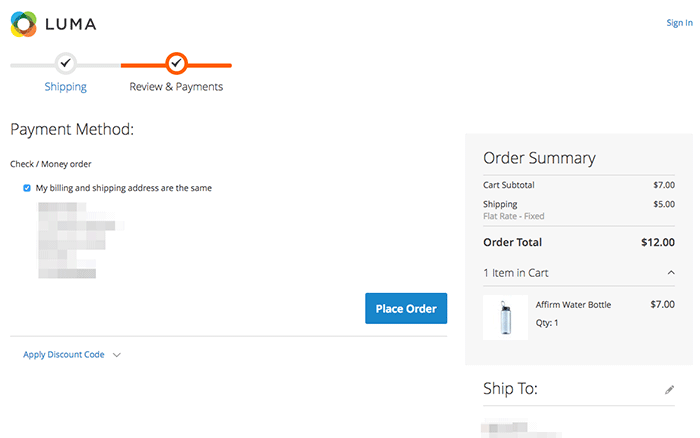Select the Review & Payments step label
700x438 pixels.
pos(176,87)
